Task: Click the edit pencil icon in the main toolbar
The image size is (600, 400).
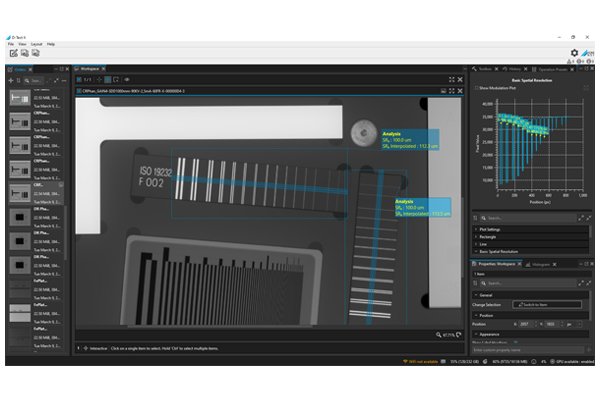Action: 13,53
